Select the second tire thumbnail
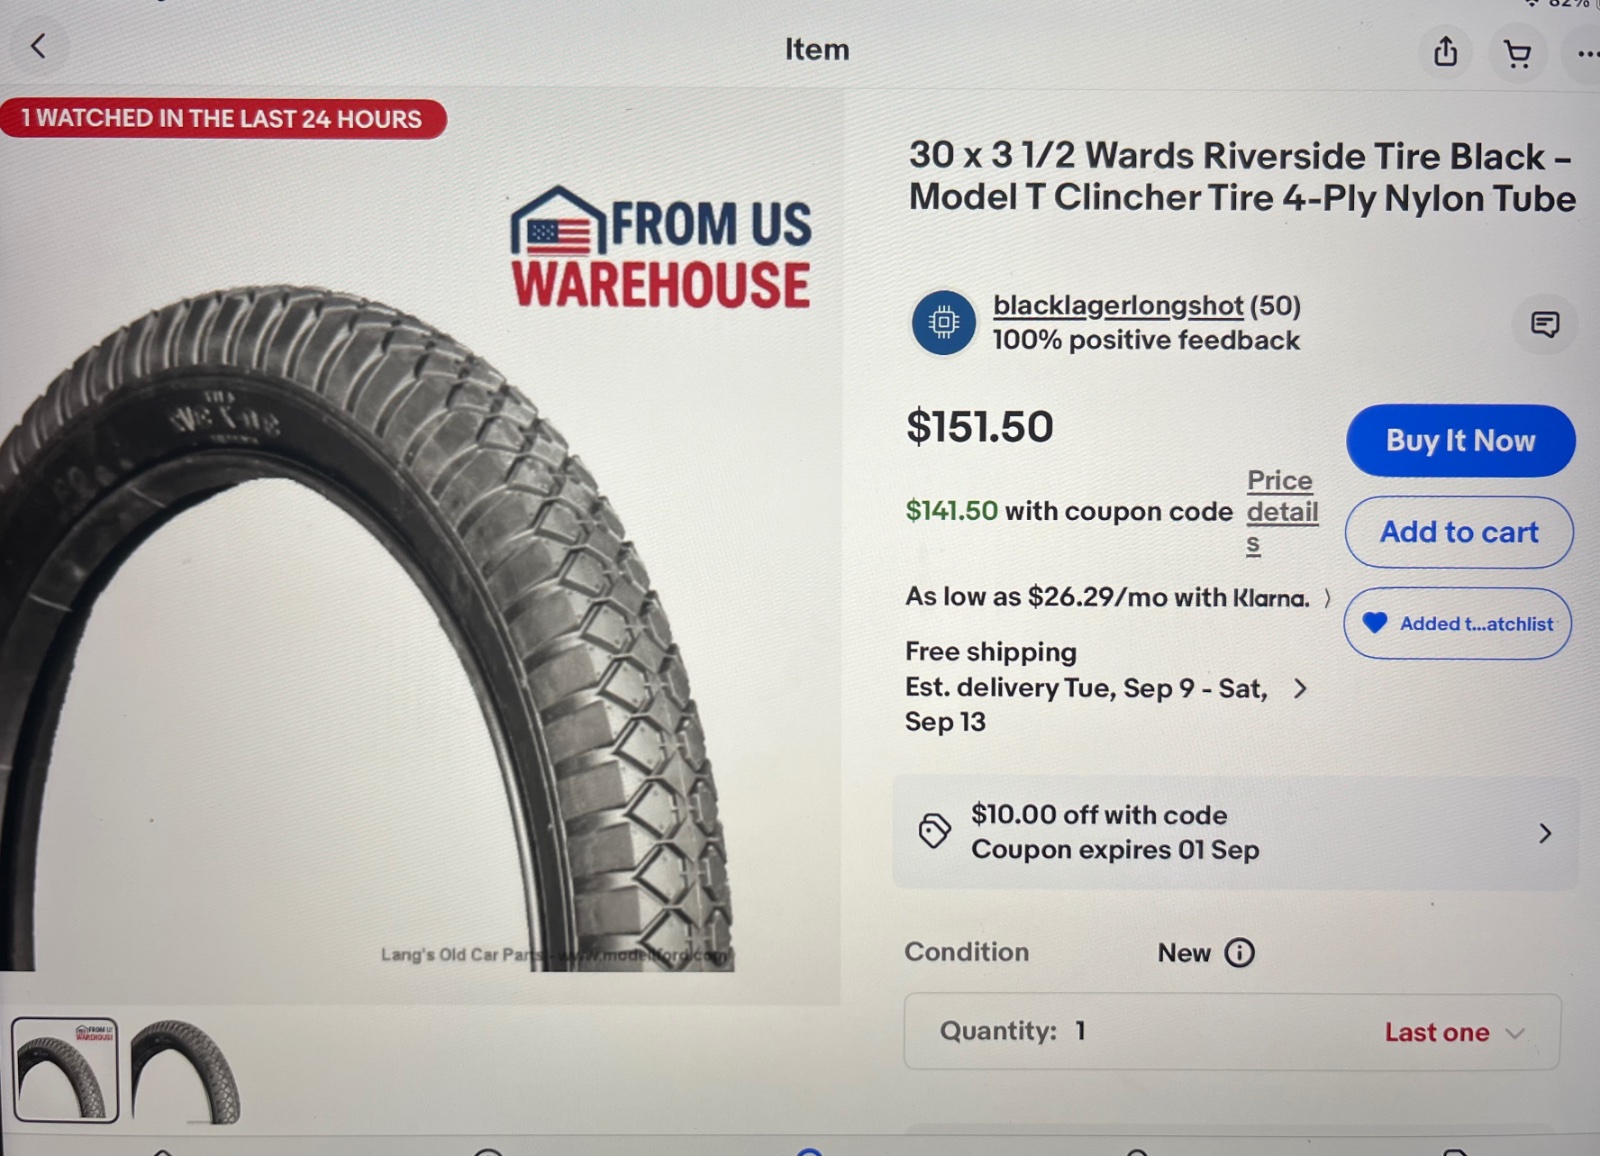This screenshot has width=1600, height=1156. tap(186, 1072)
